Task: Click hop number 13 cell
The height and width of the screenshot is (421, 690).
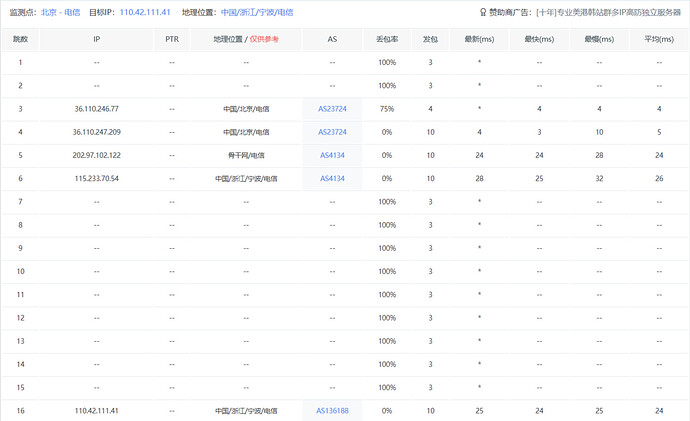Action: click(x=20, y=341)
